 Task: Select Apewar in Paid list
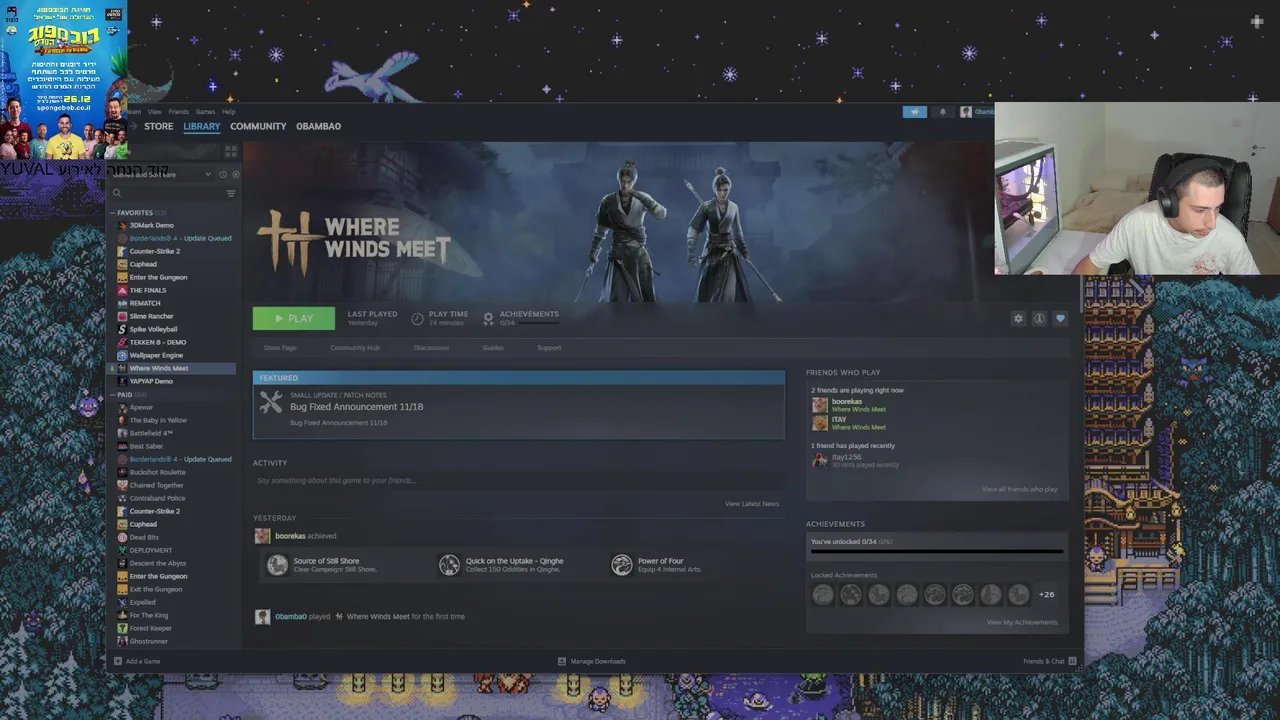tap(141, 407)
